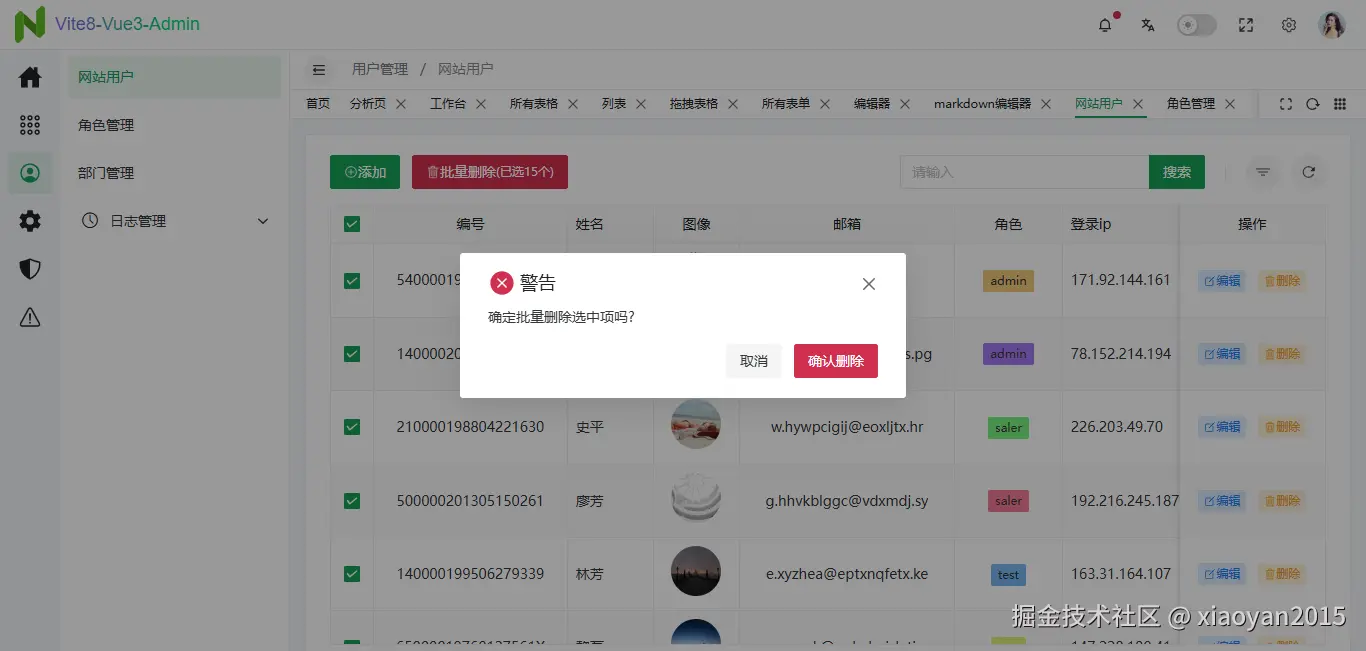Screen dimensions: 1366x651
Task: Close the 分析页 tab
Action: 401,104
